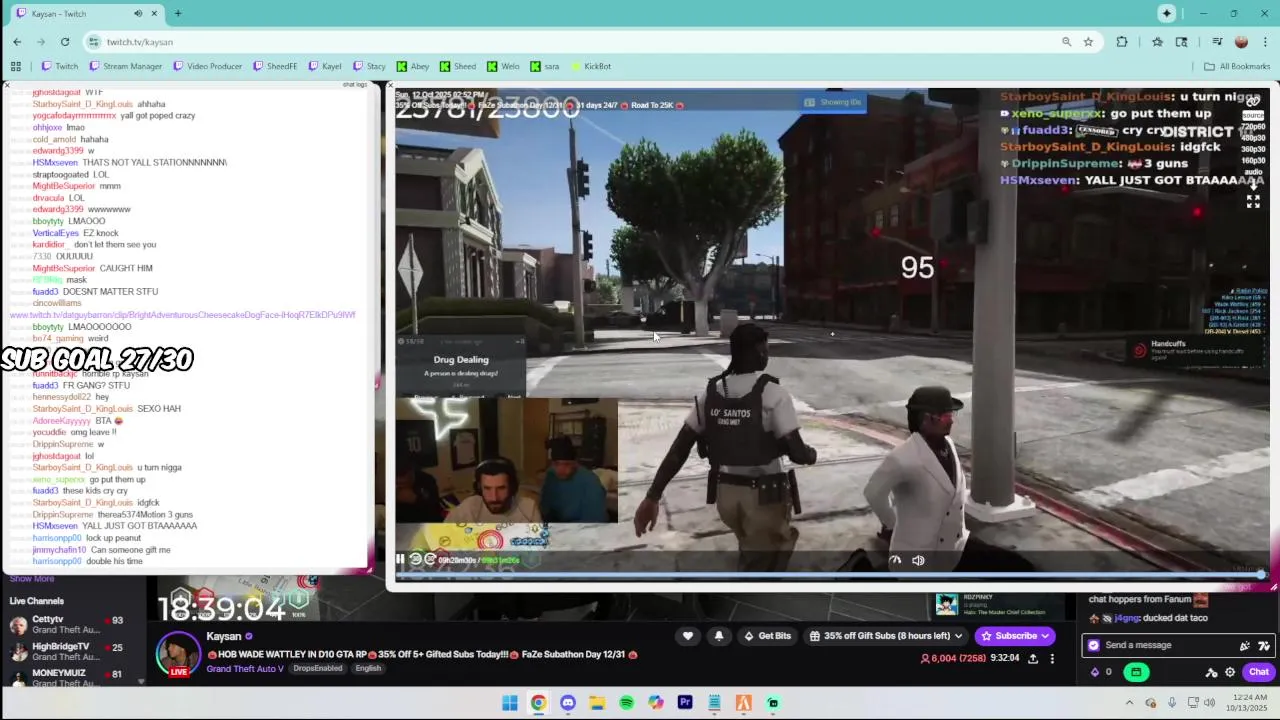Viewport: 1280px width, 720px height.
Task: Click the rewind icon in popout player
Action: pyautogui.click(x=416, y=560)
